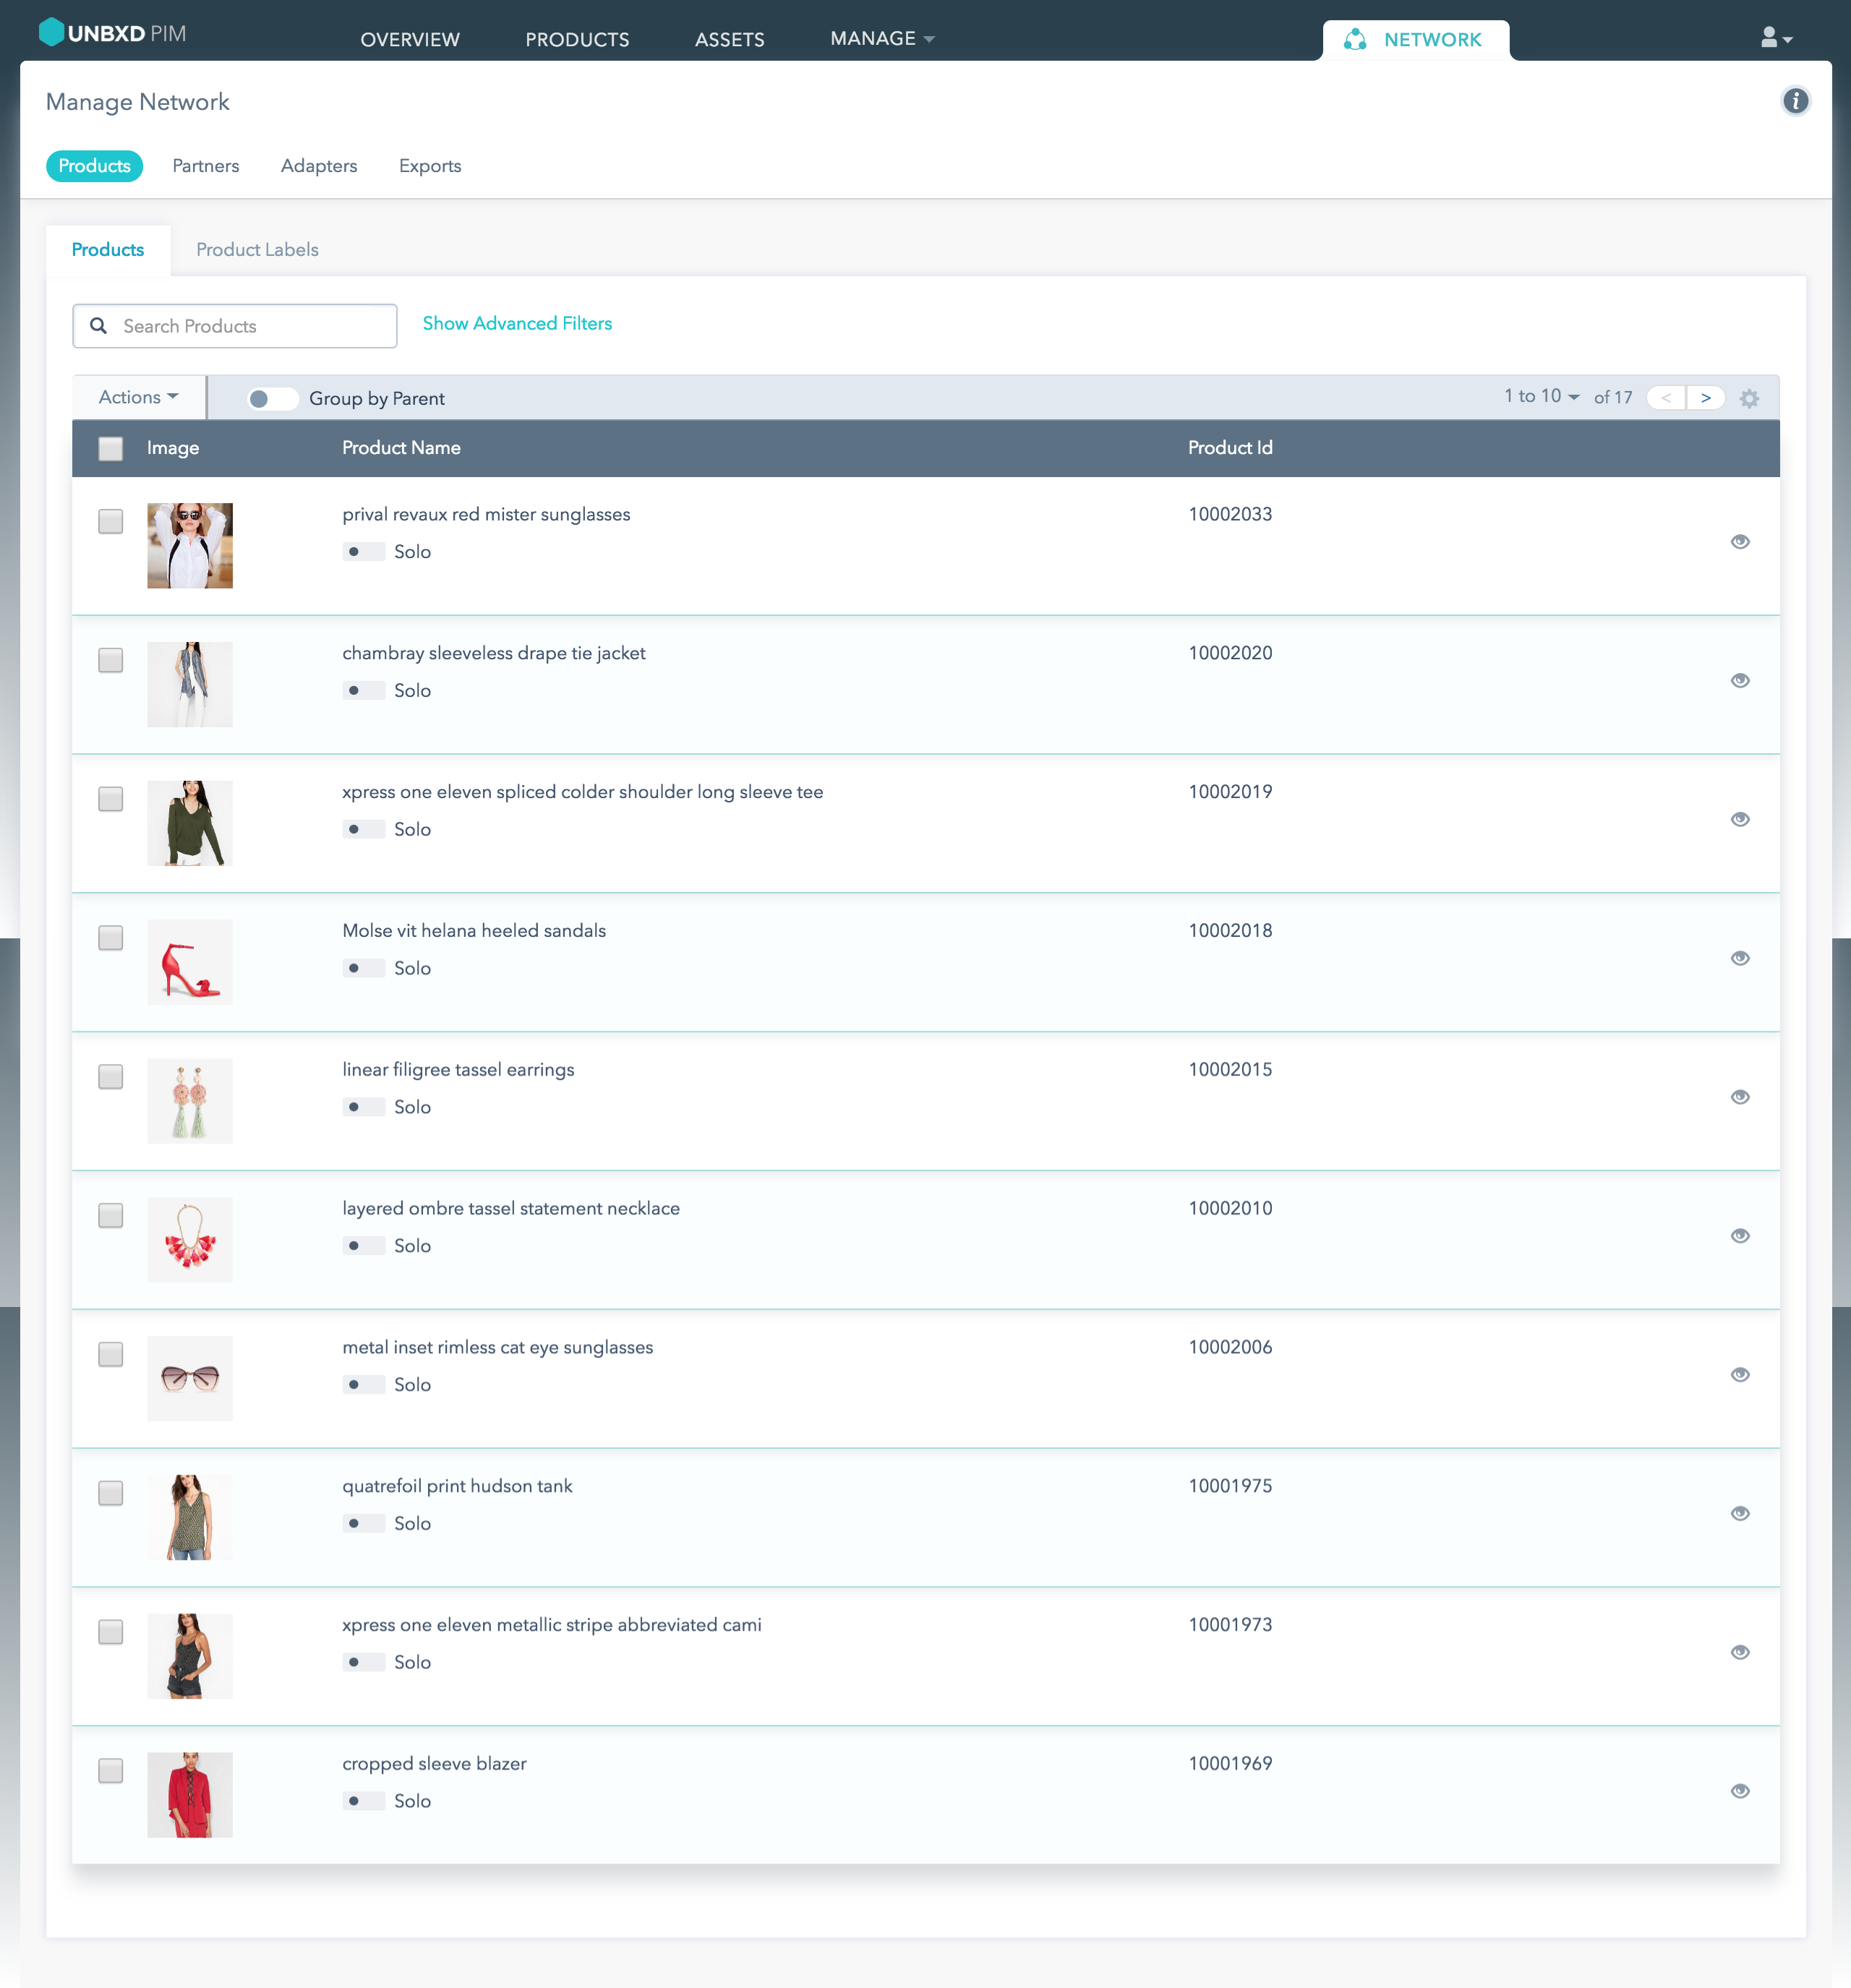View eye icon for linear filigree tassel earrings
The image size is (1851, 1988).
point(1740,1098)
